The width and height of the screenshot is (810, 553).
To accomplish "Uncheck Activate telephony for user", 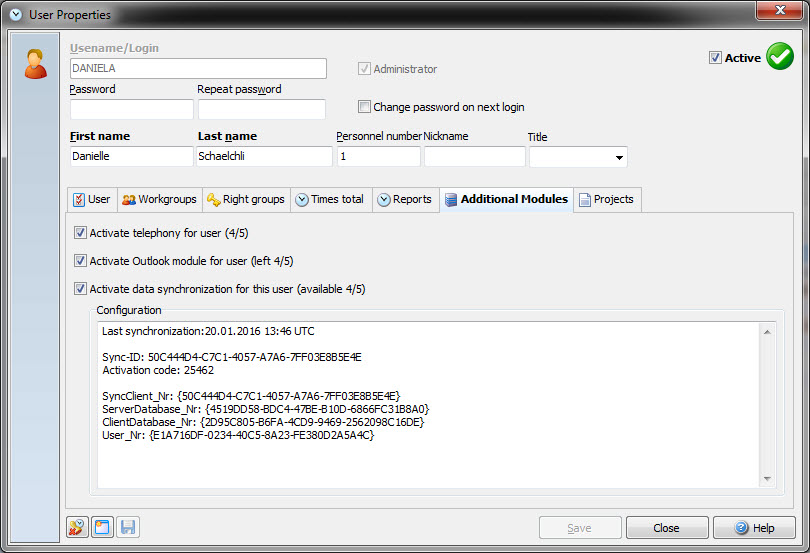I will click(81, 233).
